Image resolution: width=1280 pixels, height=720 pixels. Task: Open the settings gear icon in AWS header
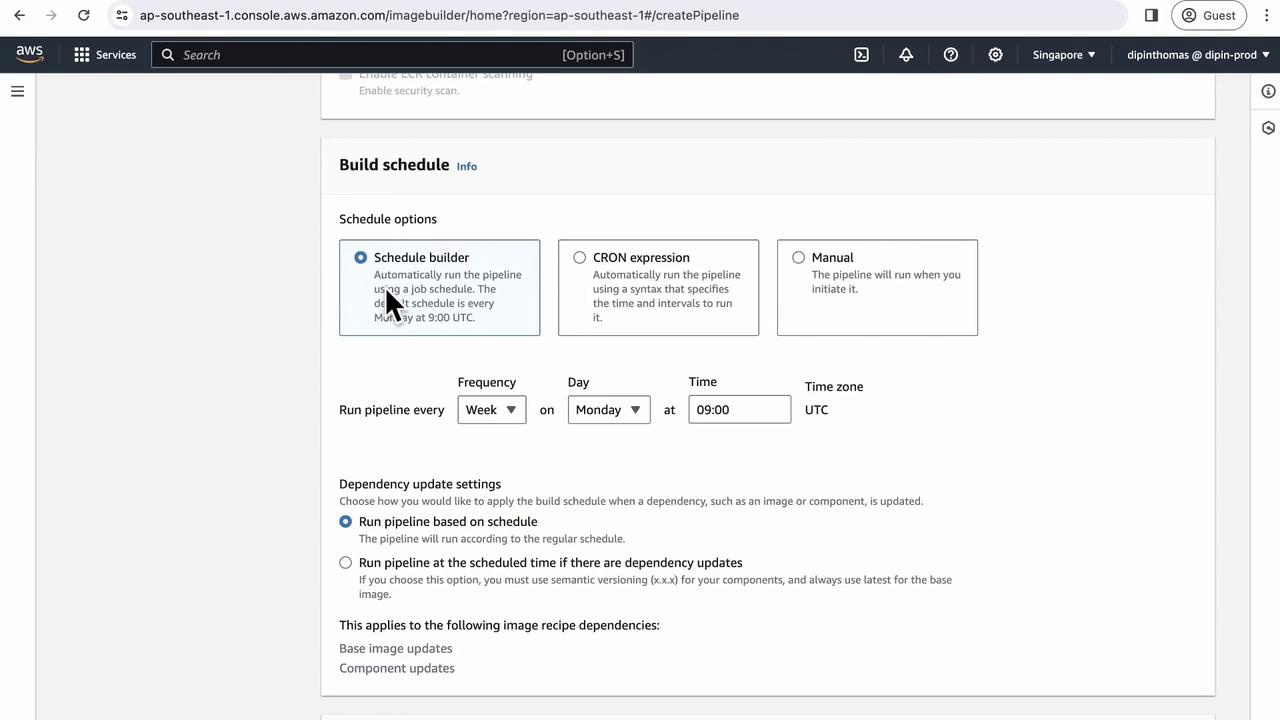click(995, 55)
